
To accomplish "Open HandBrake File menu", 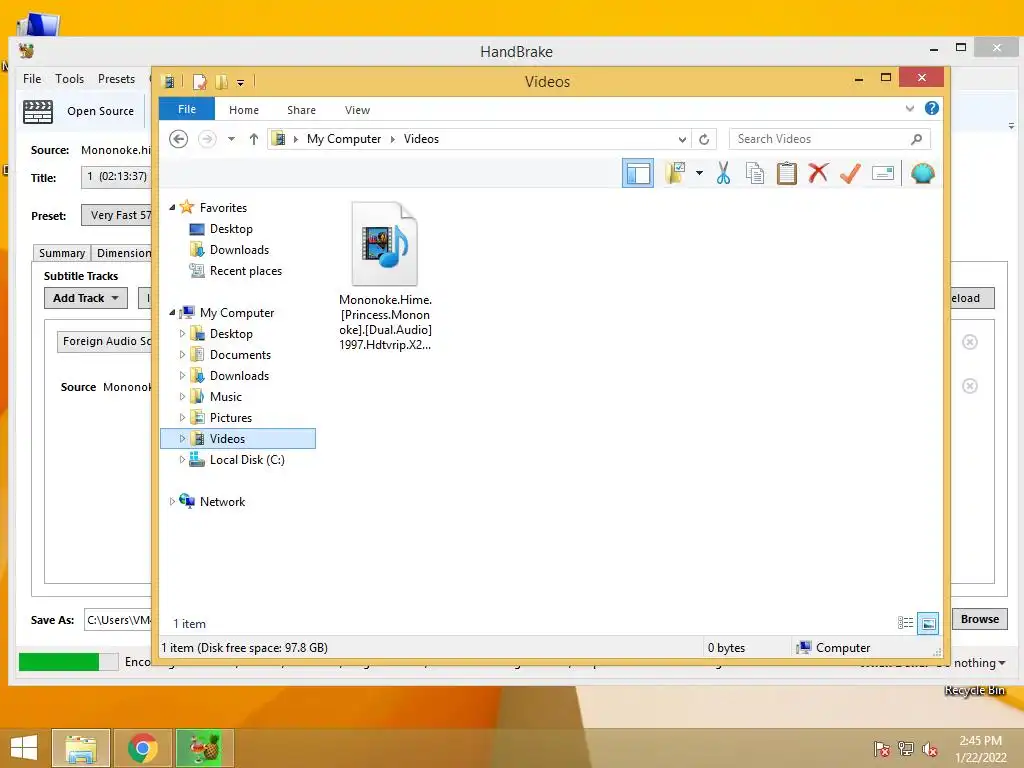I will (x=32, y=79).
